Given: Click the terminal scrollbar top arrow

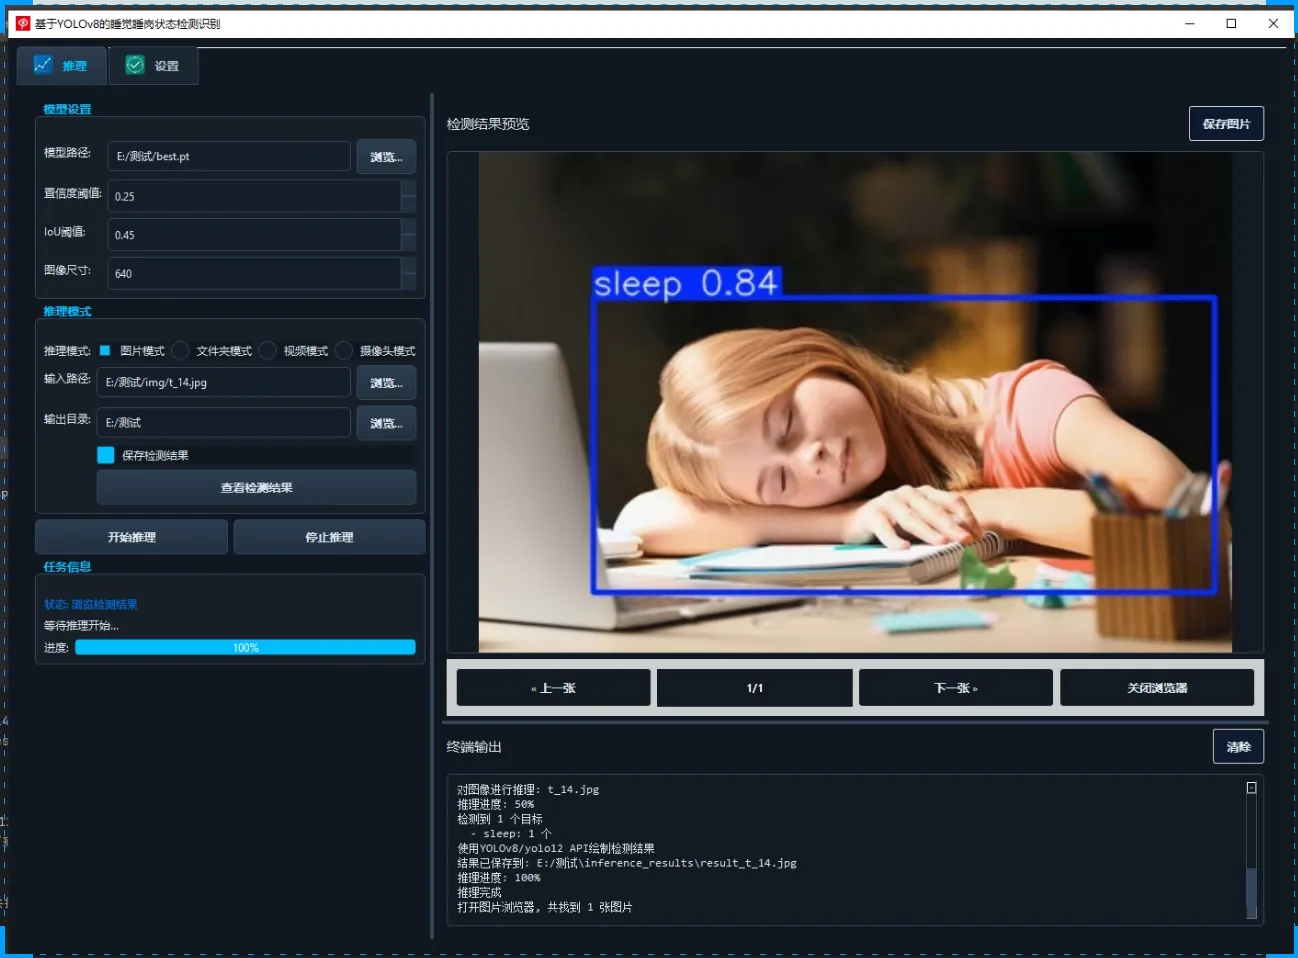Looking at the screenshot, I should point(1251,788).
